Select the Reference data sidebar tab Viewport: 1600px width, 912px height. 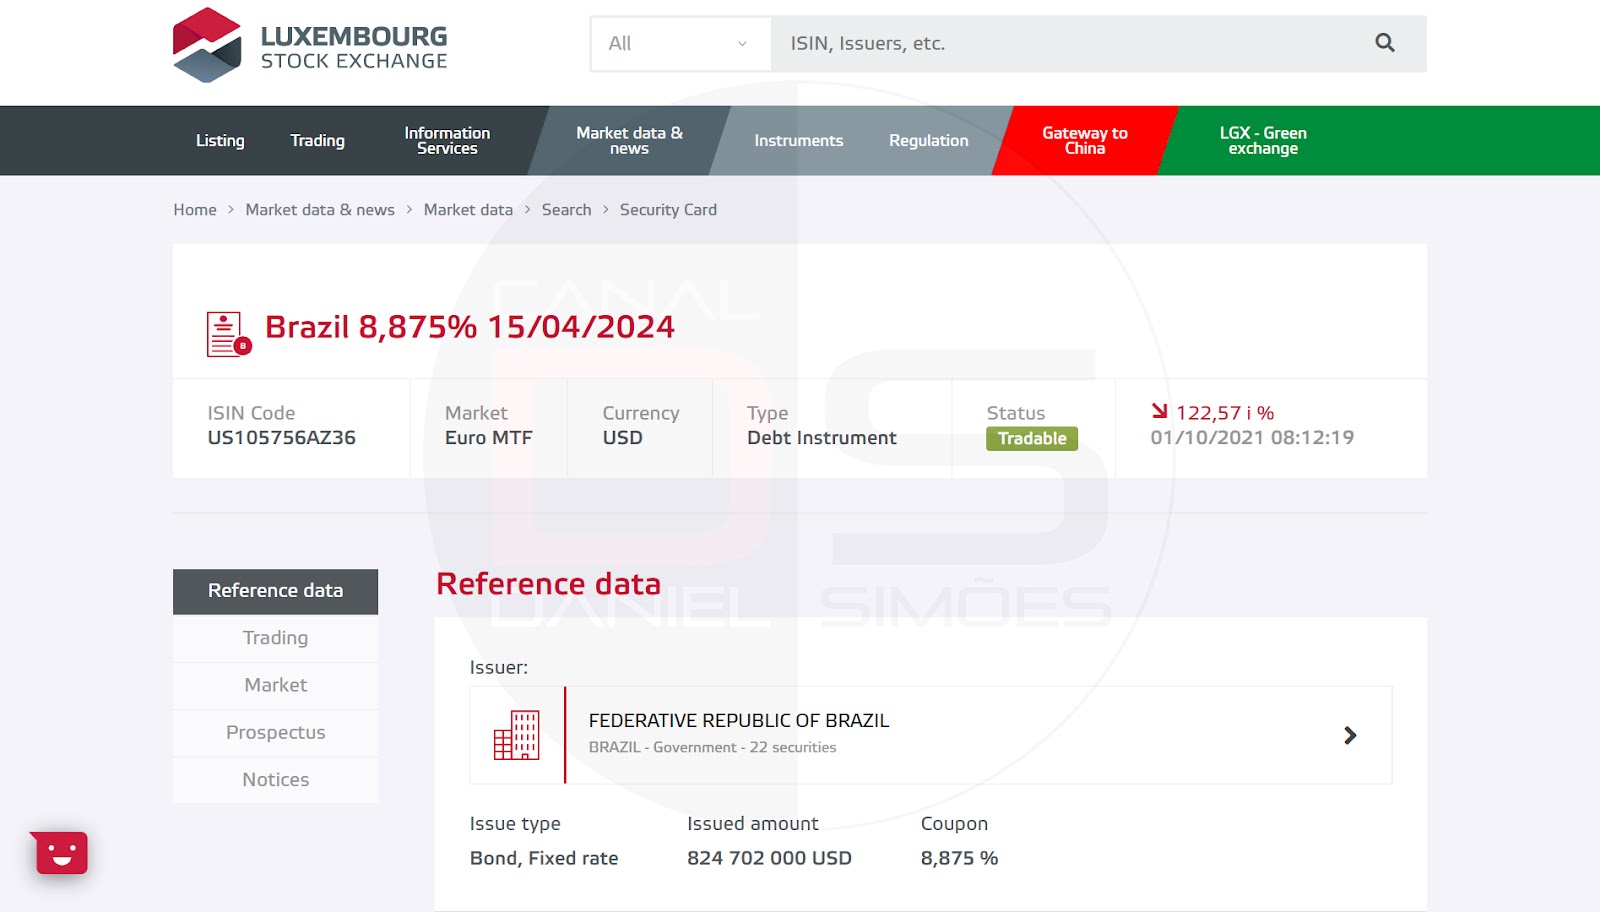[275, 591]
